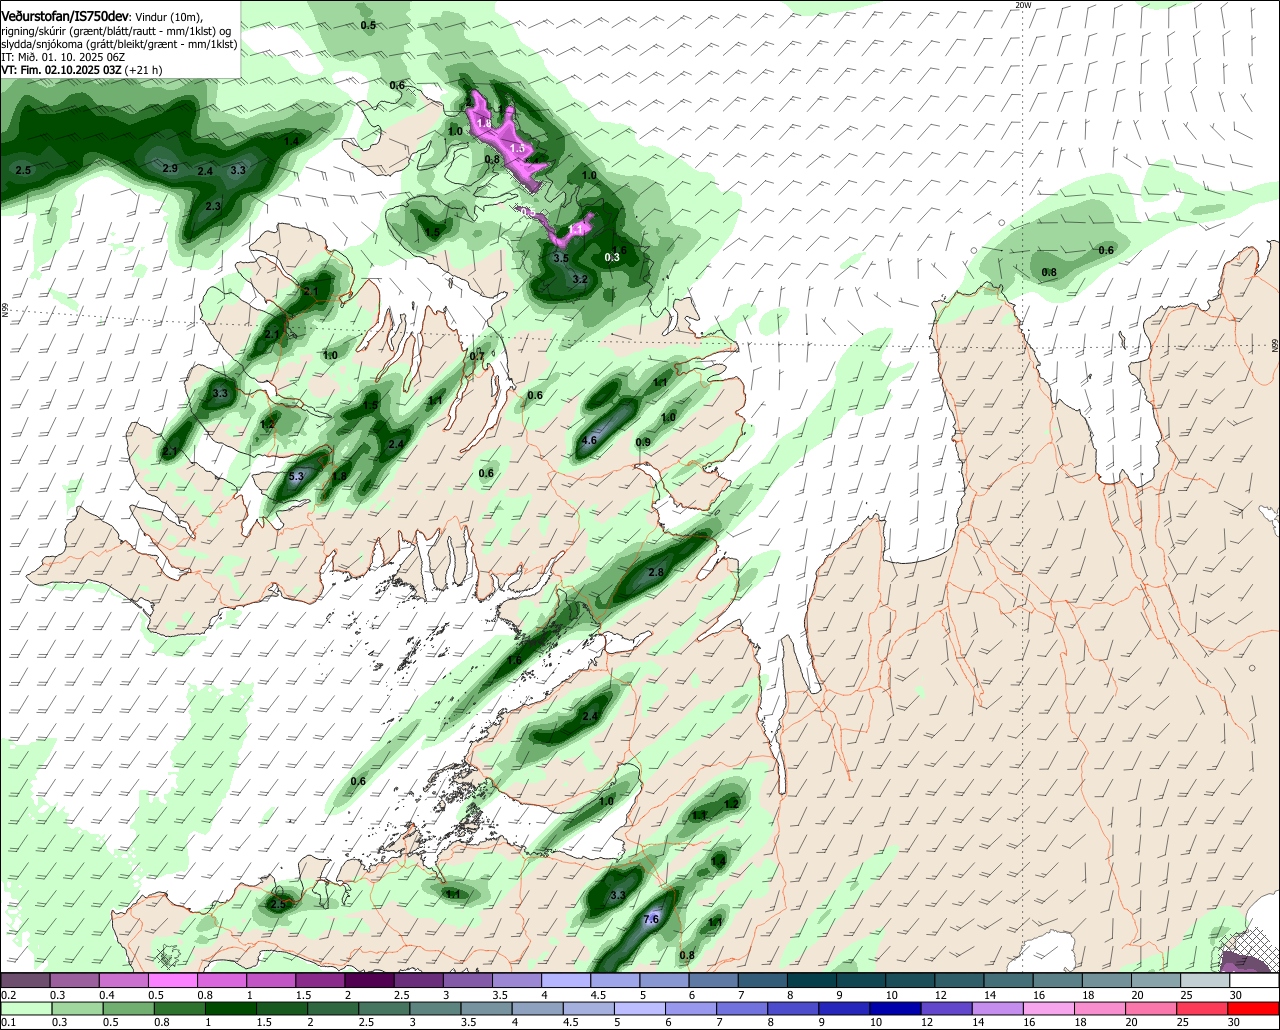Screen dimensions: 1280x1030
Task: Click the valid time 'VT: Fim. 02.10.2025 03Z'
Action: click(x=61, y=70)
